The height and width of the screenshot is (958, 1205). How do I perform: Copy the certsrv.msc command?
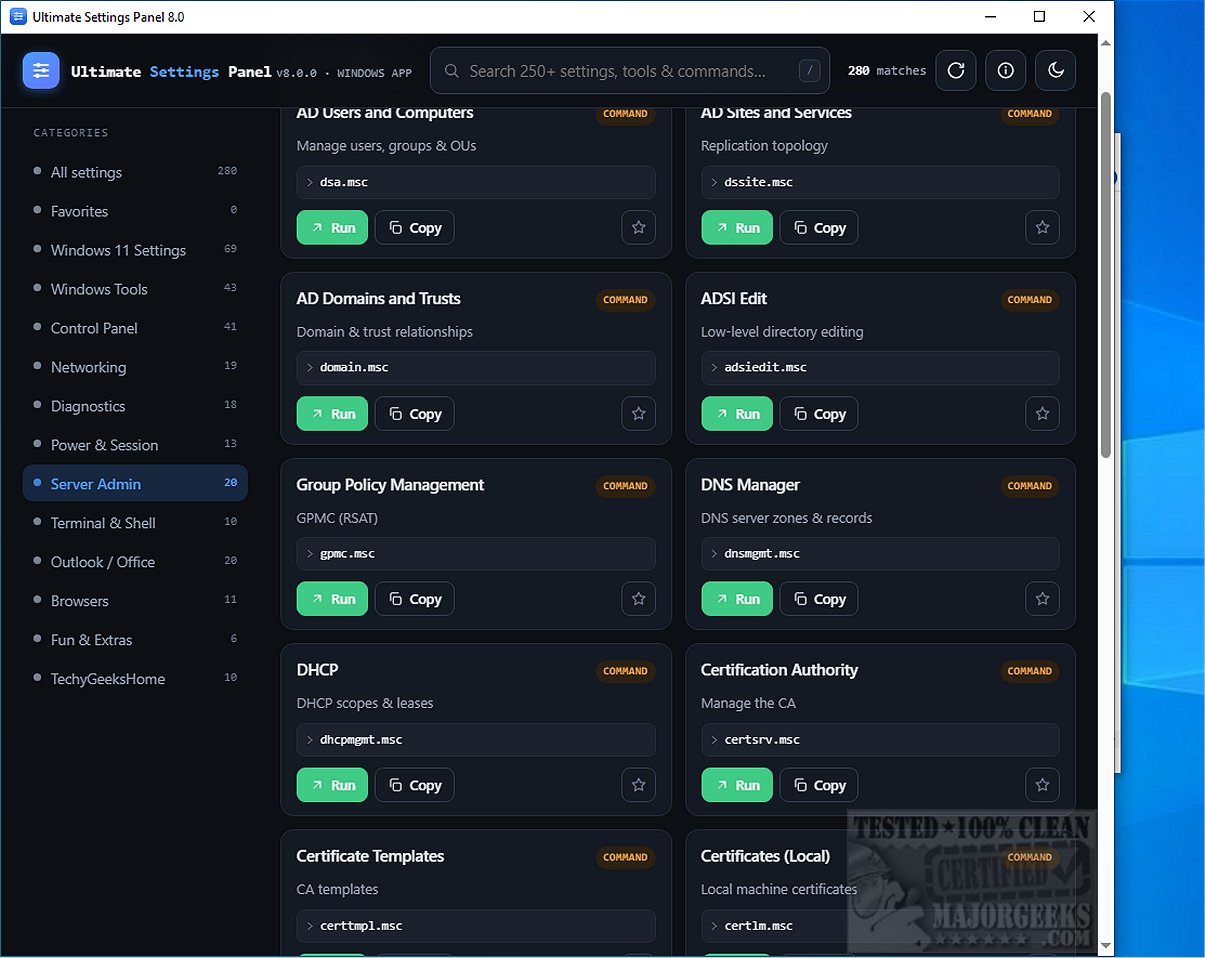[819, 785]
